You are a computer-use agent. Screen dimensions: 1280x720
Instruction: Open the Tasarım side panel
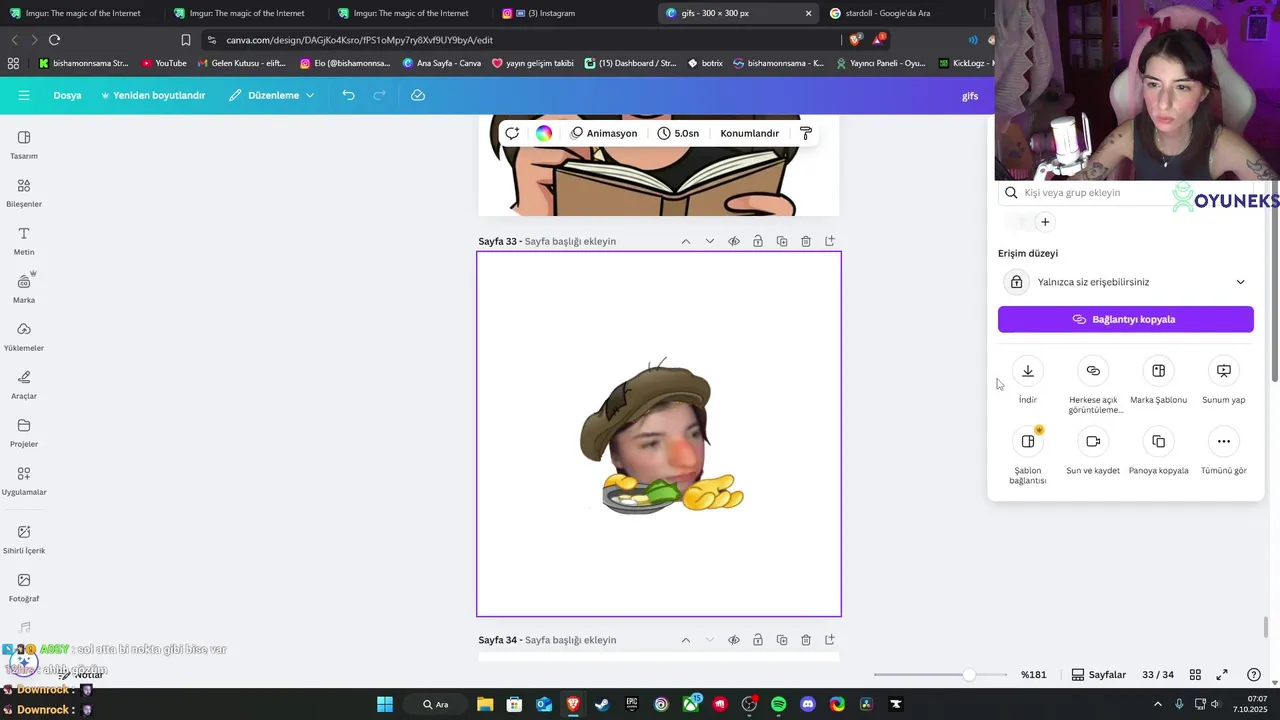click(24, 145)
